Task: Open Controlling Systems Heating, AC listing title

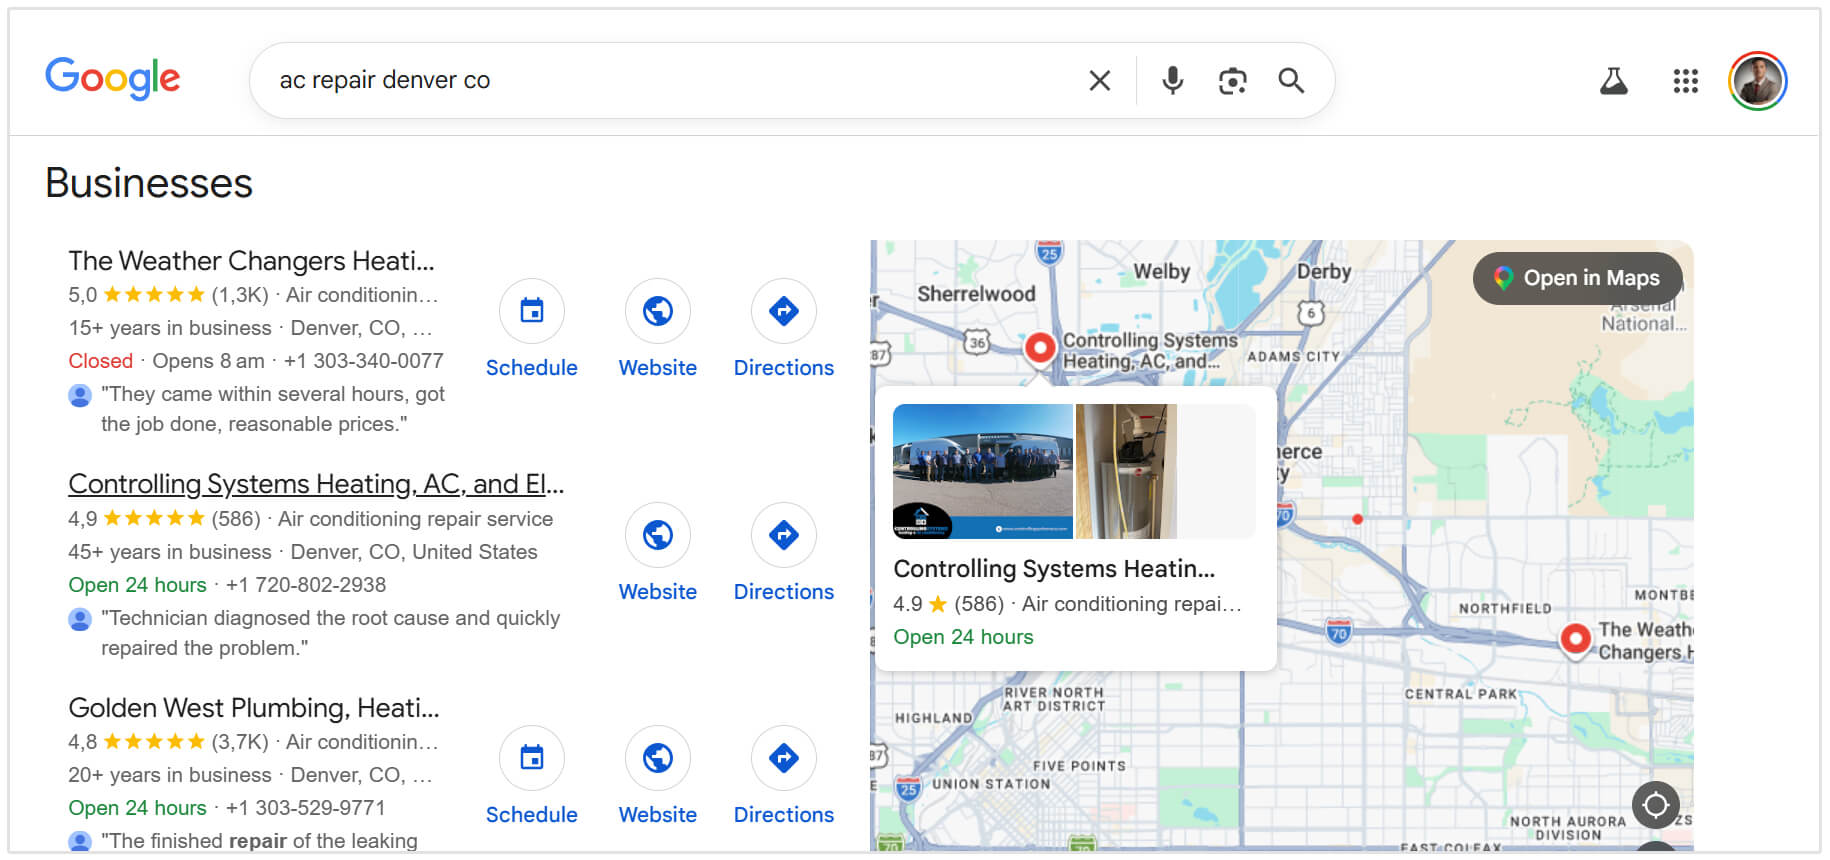Action: [x=316, y=484]
